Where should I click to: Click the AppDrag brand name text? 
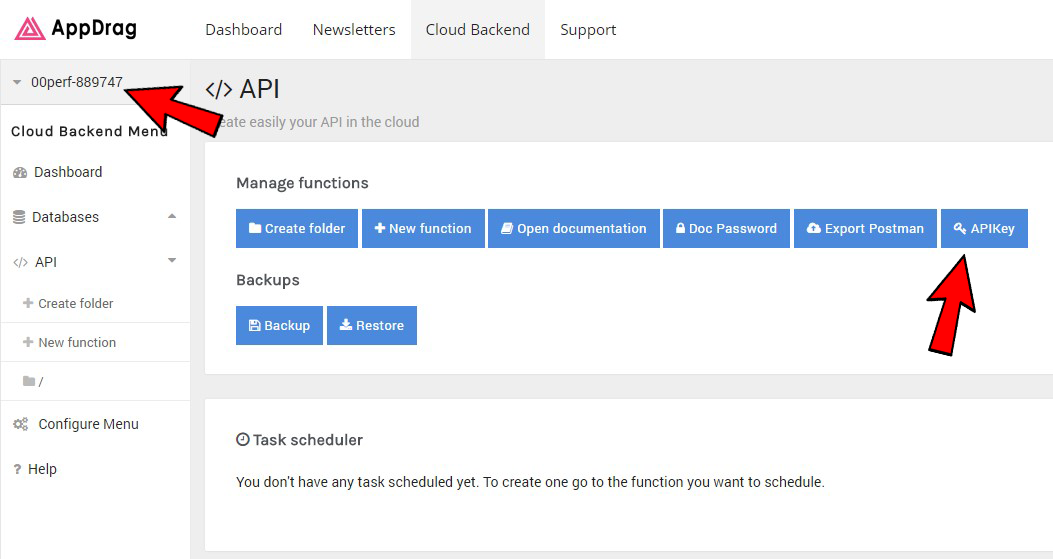[x=94, y=28]
